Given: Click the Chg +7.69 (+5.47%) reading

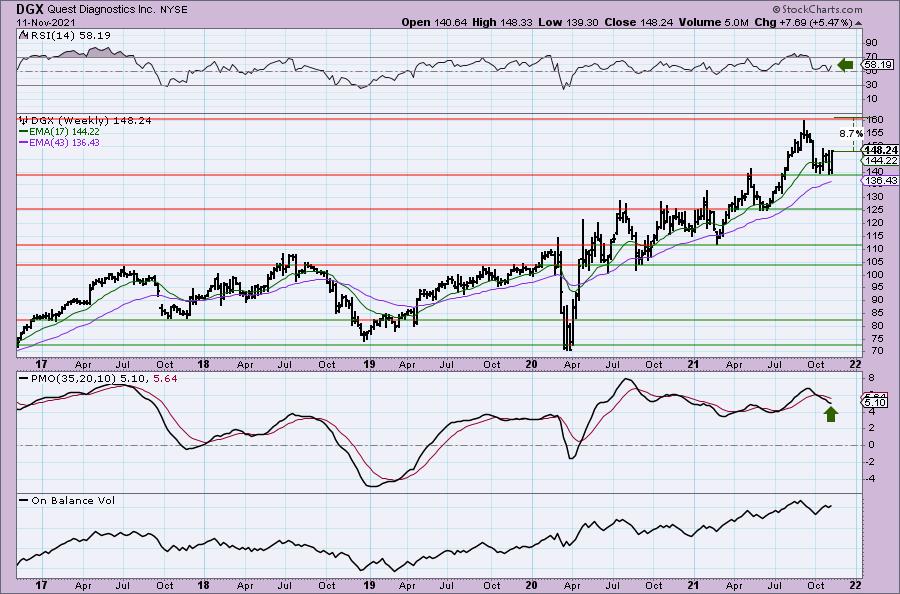Looking at the screenshot, I should coord(804,22).
